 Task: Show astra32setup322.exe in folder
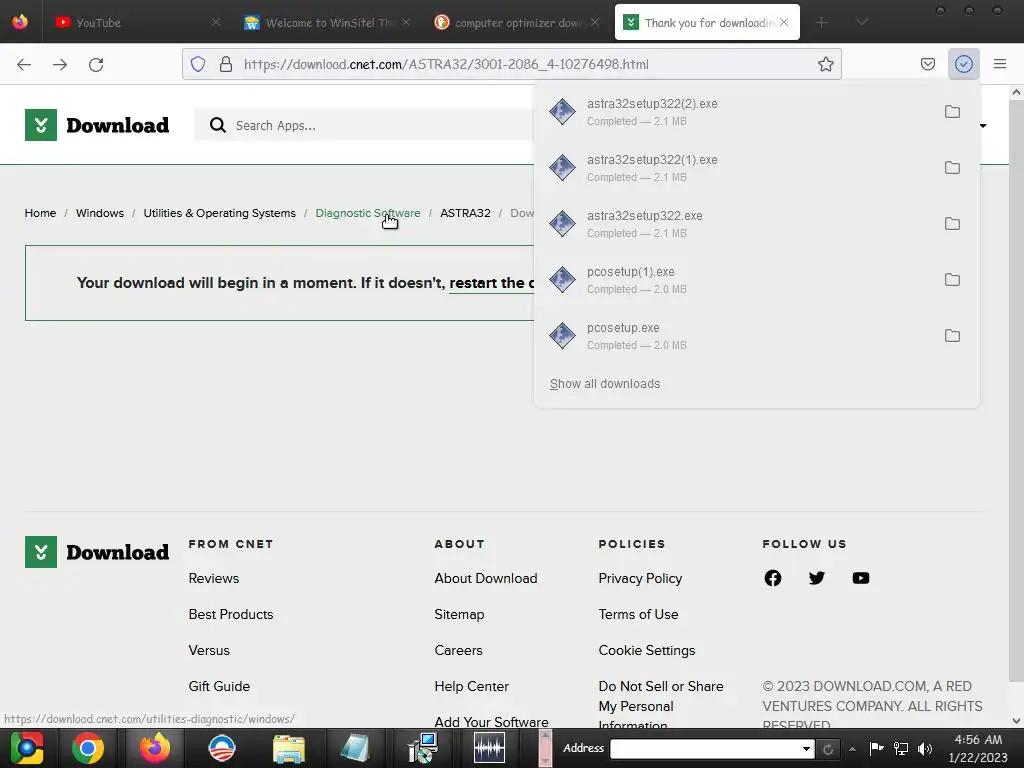point(952,224)
